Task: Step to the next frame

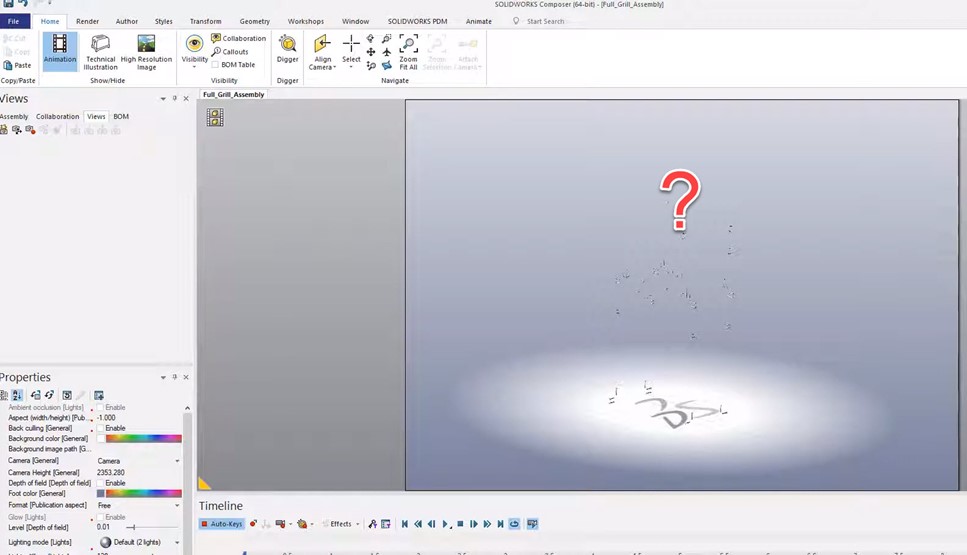Action: click(474, 524)
